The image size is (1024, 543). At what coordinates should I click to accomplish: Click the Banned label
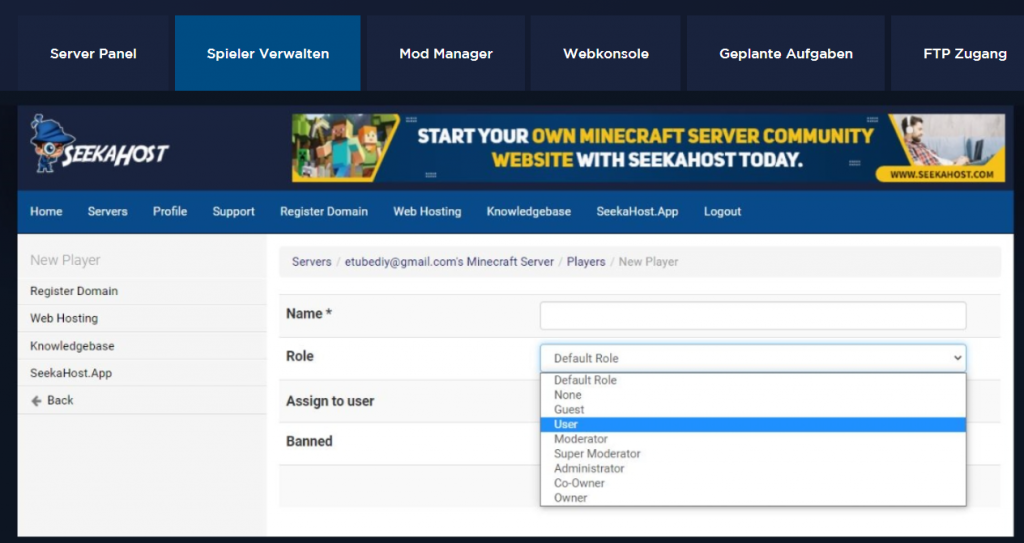click(x=310, y=441)
